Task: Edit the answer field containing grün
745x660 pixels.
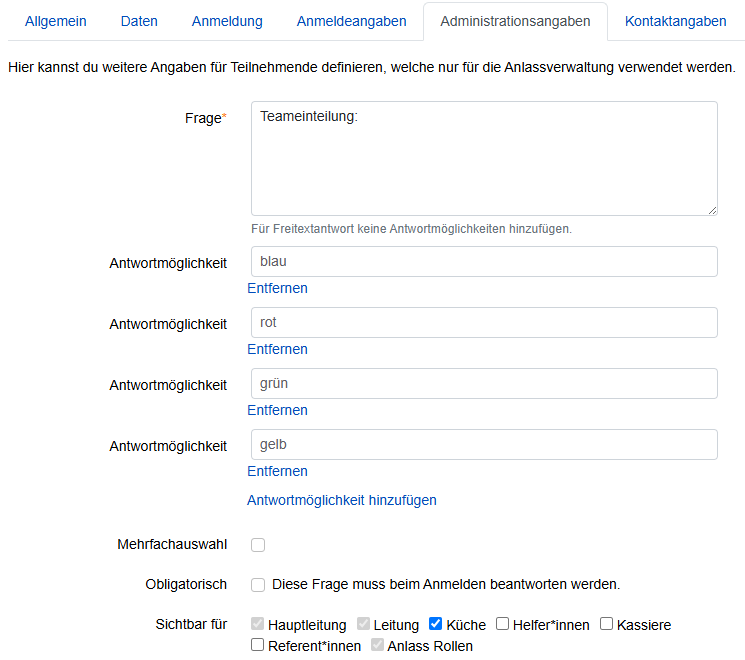Action: coord(484,383)
